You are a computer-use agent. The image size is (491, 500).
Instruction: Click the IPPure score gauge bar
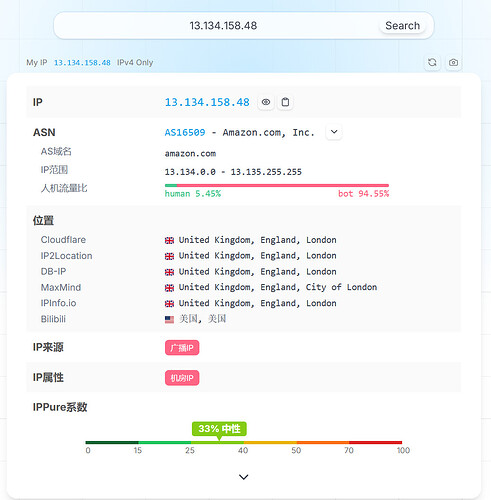tap(244, 442)
